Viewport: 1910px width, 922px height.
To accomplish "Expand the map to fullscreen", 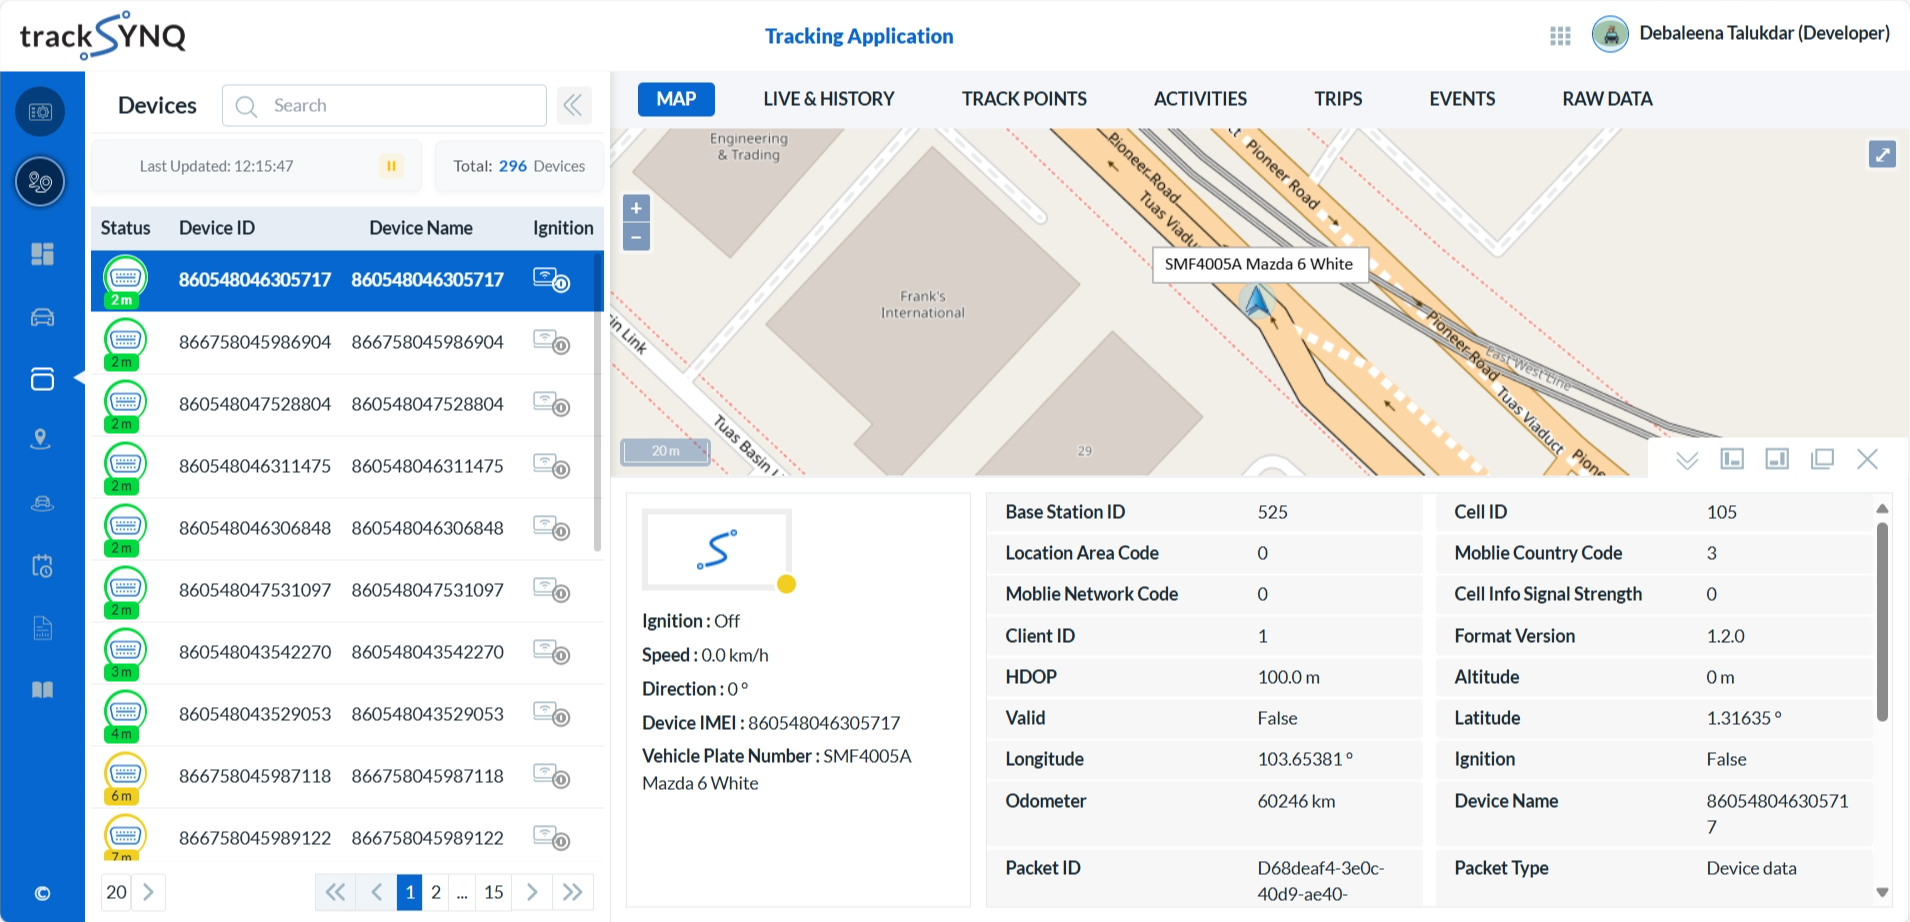I will click(x=1883, y=154).
